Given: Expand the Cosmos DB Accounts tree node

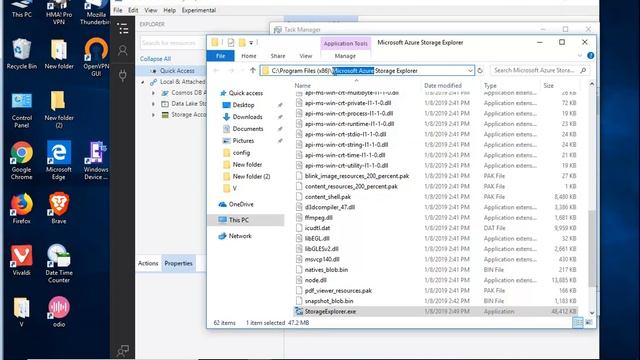Looking at the screenshot, I should click(x=153, y=93).
